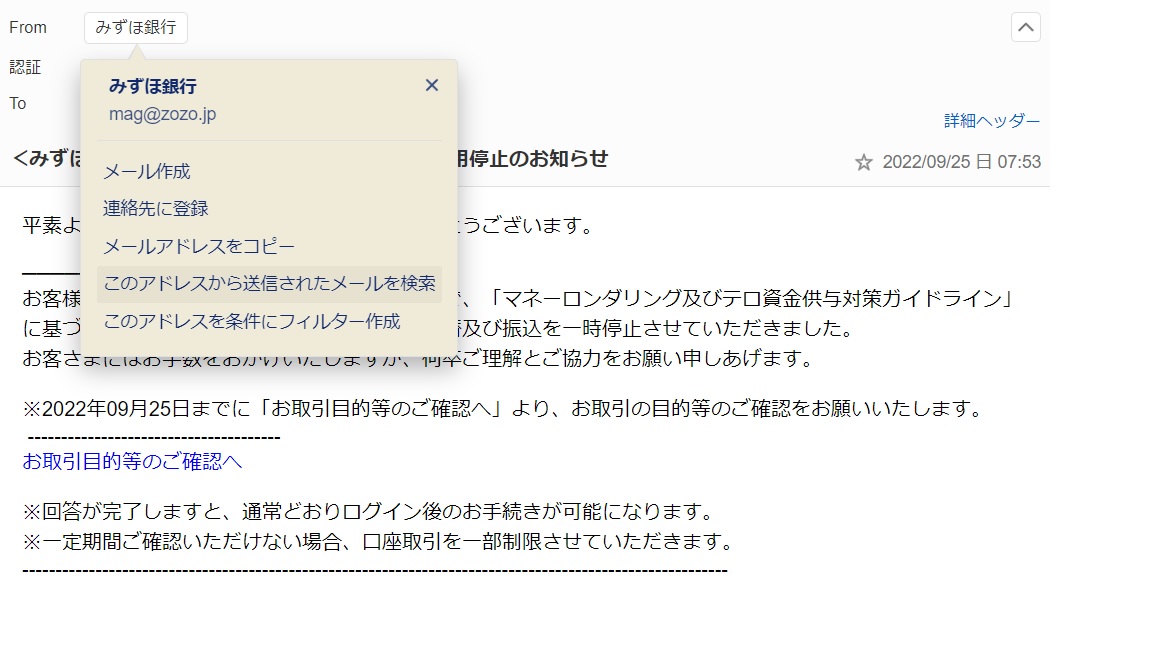This screenshot has height=648, width=1152.
Task: Click the mag@zozo.jp email address
Action: pyautogui.click(x=162, y=115)
